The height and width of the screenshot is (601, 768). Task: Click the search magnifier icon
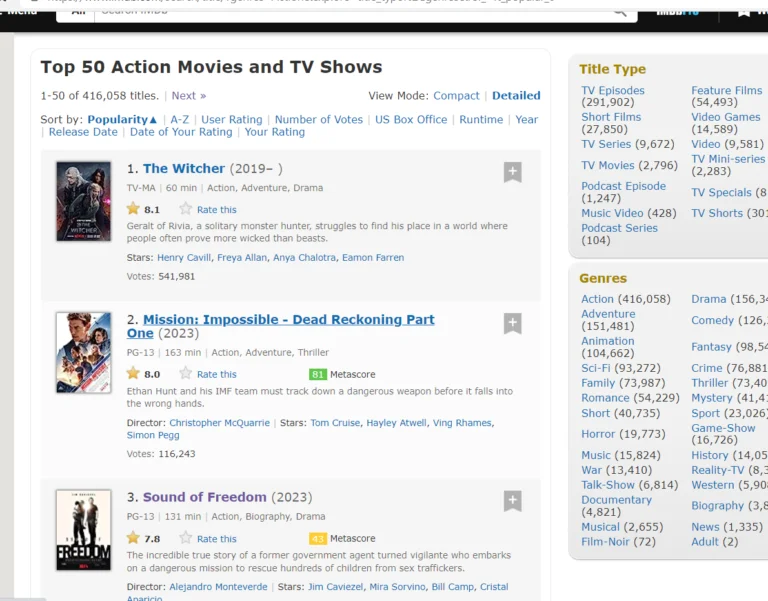(x=620, y=11)
